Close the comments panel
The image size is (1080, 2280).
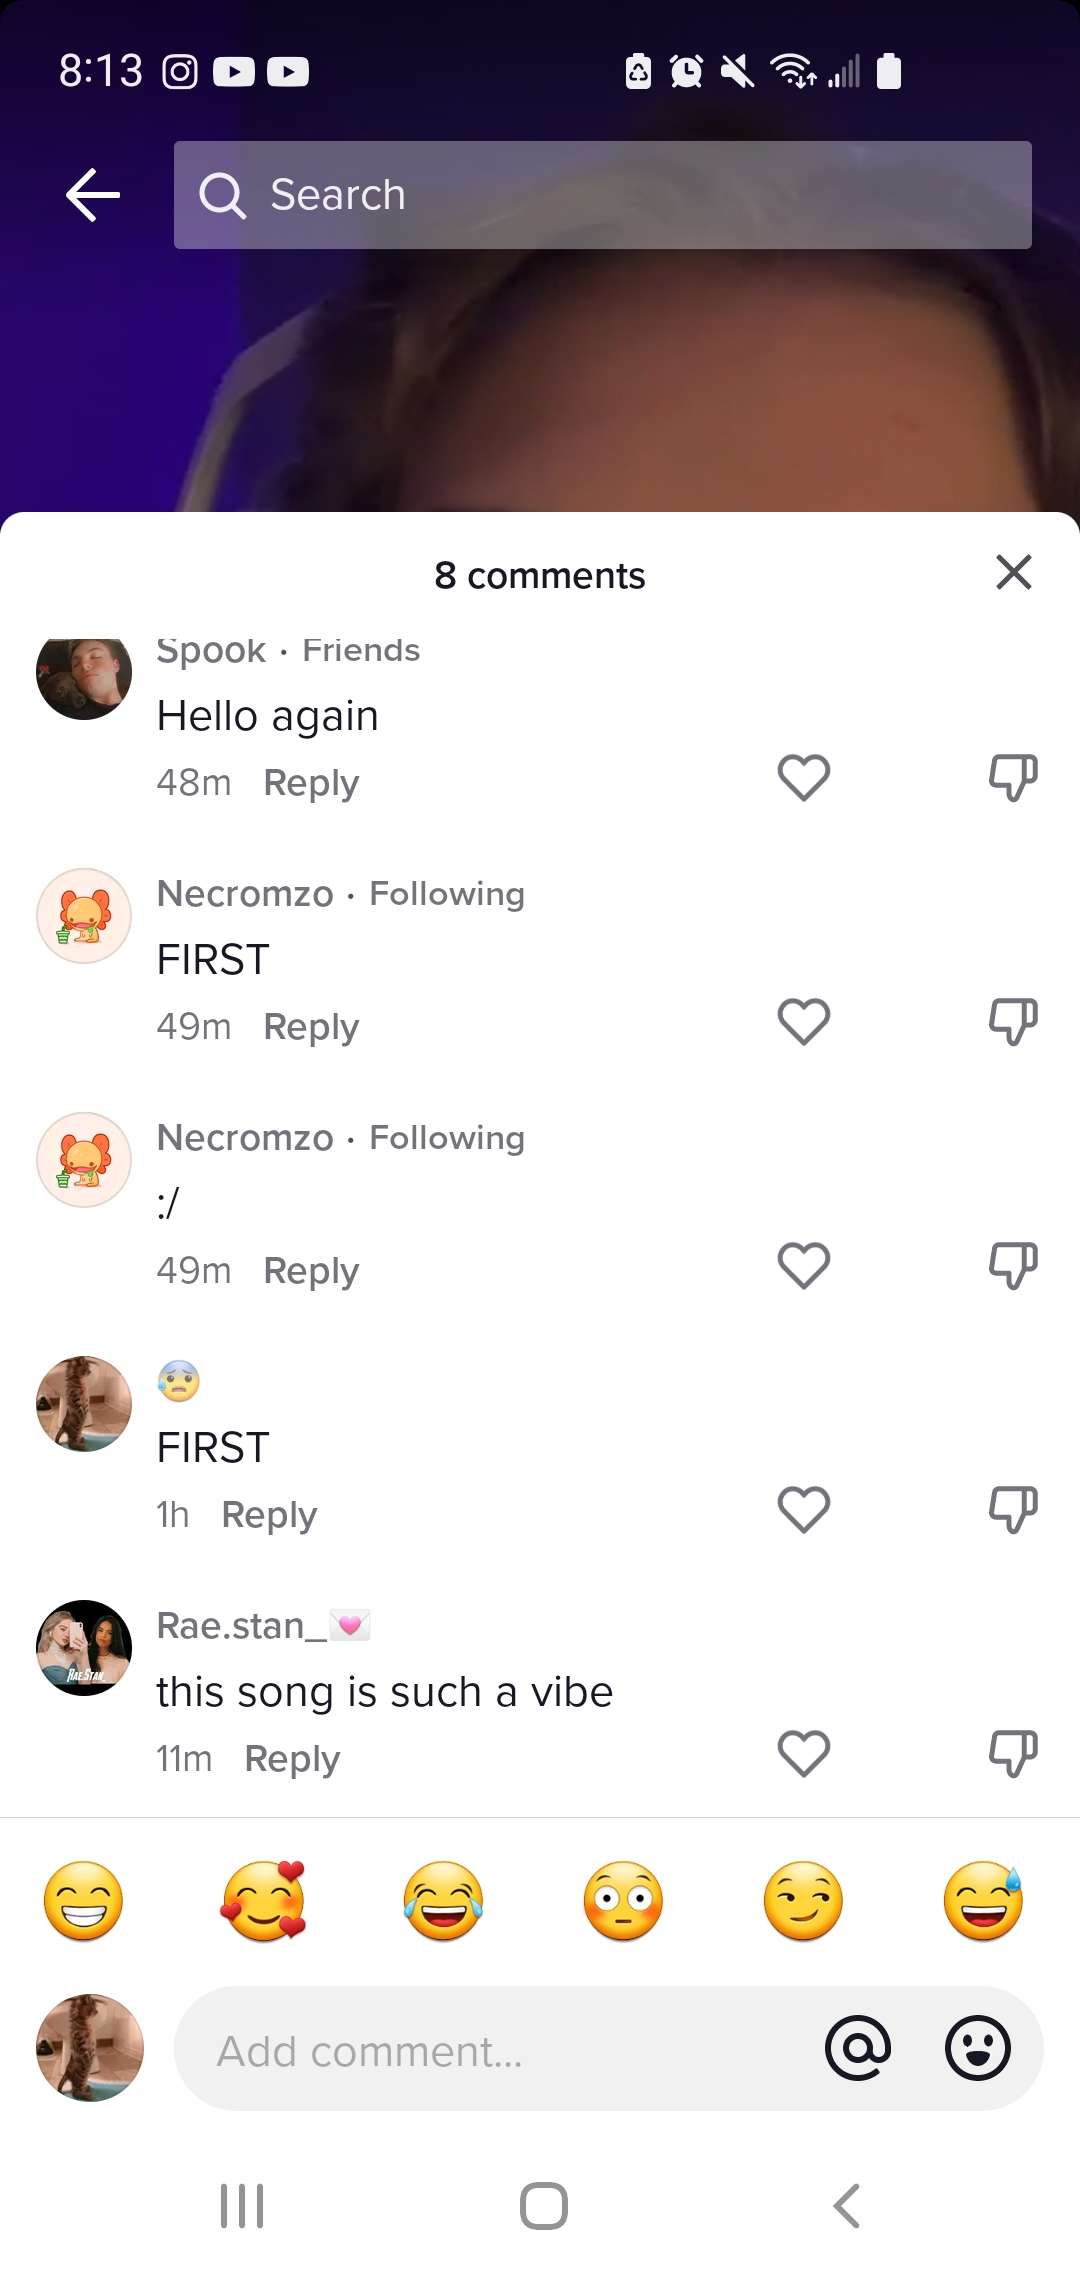tap(1013, 573)
